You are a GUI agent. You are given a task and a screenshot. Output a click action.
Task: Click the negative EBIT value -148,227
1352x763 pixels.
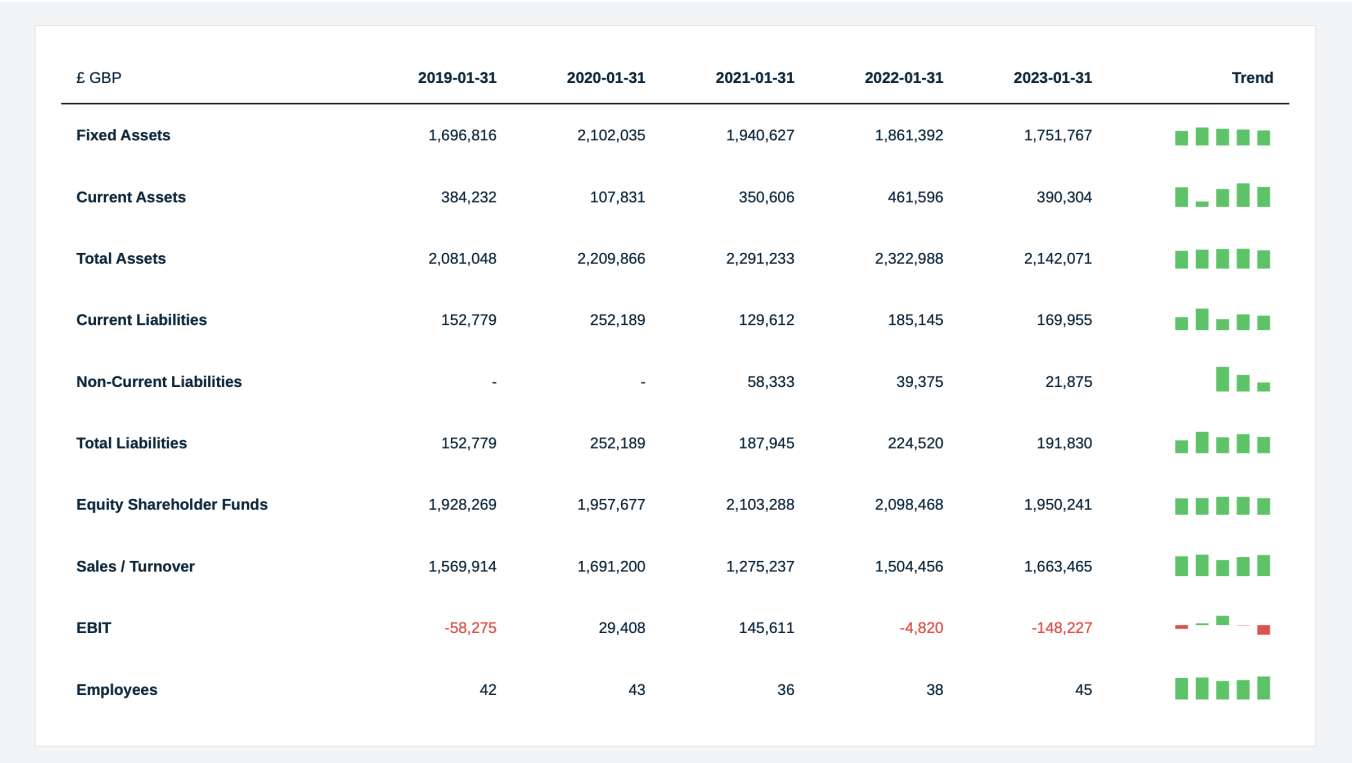(1062, 628)
